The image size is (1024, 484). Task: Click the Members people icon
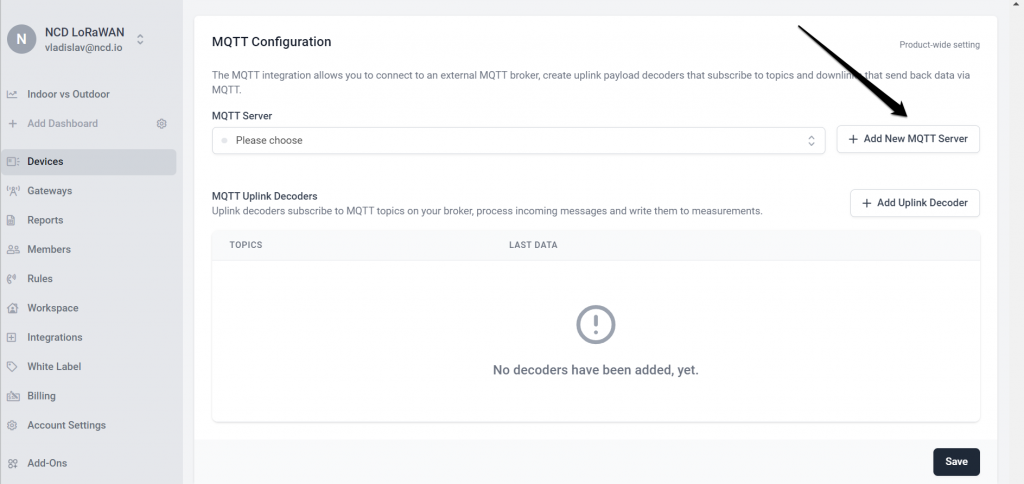tap(12, 250)
